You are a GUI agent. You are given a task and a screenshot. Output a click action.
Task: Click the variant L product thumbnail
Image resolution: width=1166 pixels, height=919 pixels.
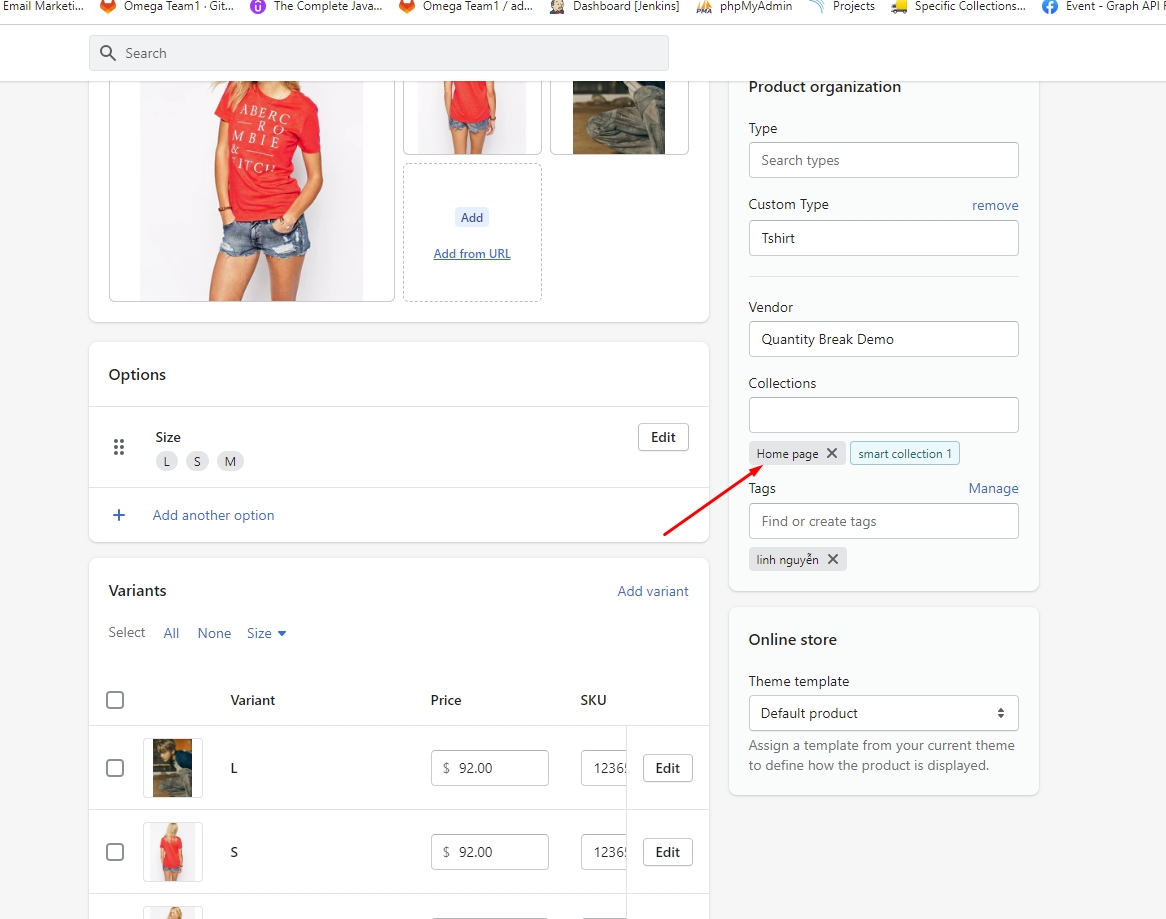pos(173,768)
